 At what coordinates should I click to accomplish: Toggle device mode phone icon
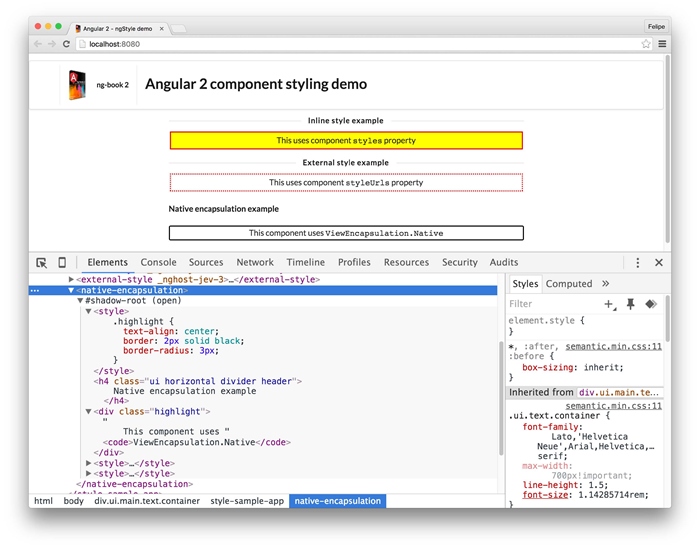[x=62, y=263]
